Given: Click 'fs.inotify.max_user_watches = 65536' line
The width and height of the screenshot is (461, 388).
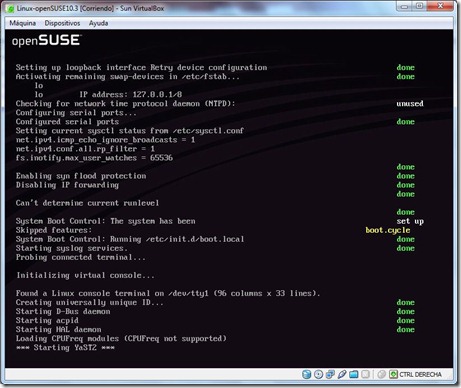Looking at the screenshot, I should [x=94, y=158].
